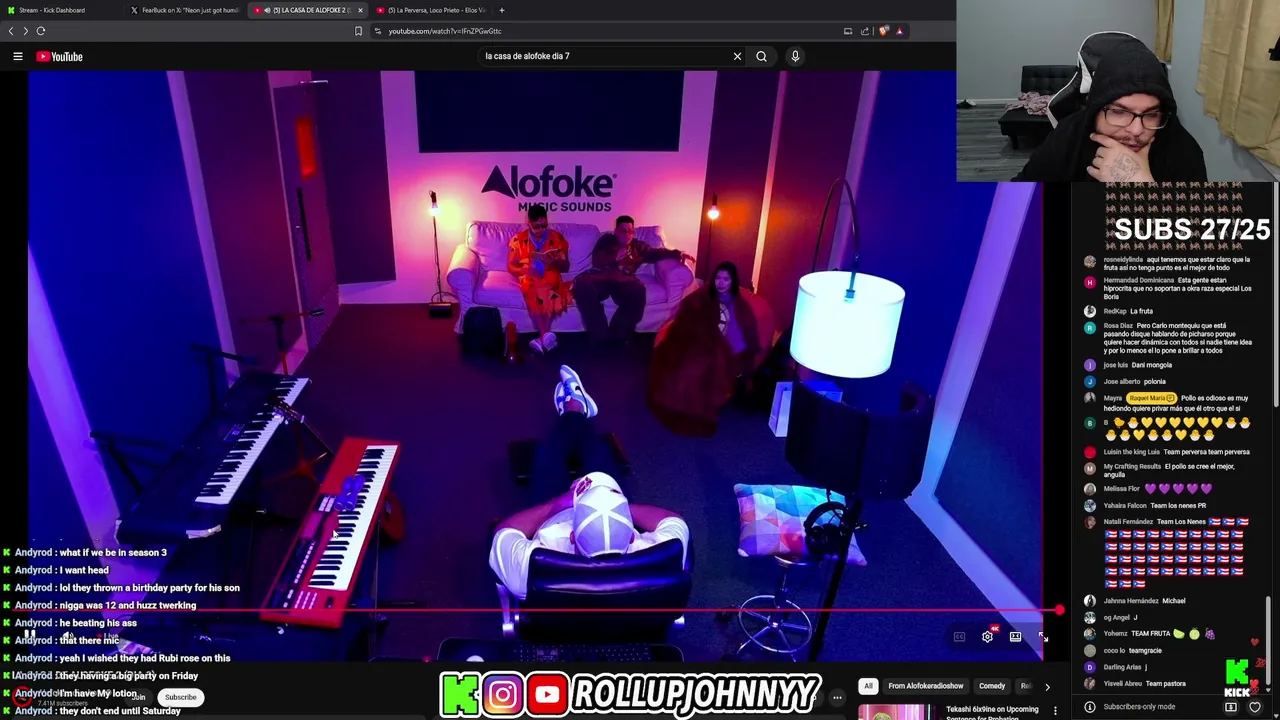
Task: Open the three-dot menu on Tekashi 6ix9ine video
Action: coord(1055,711)
